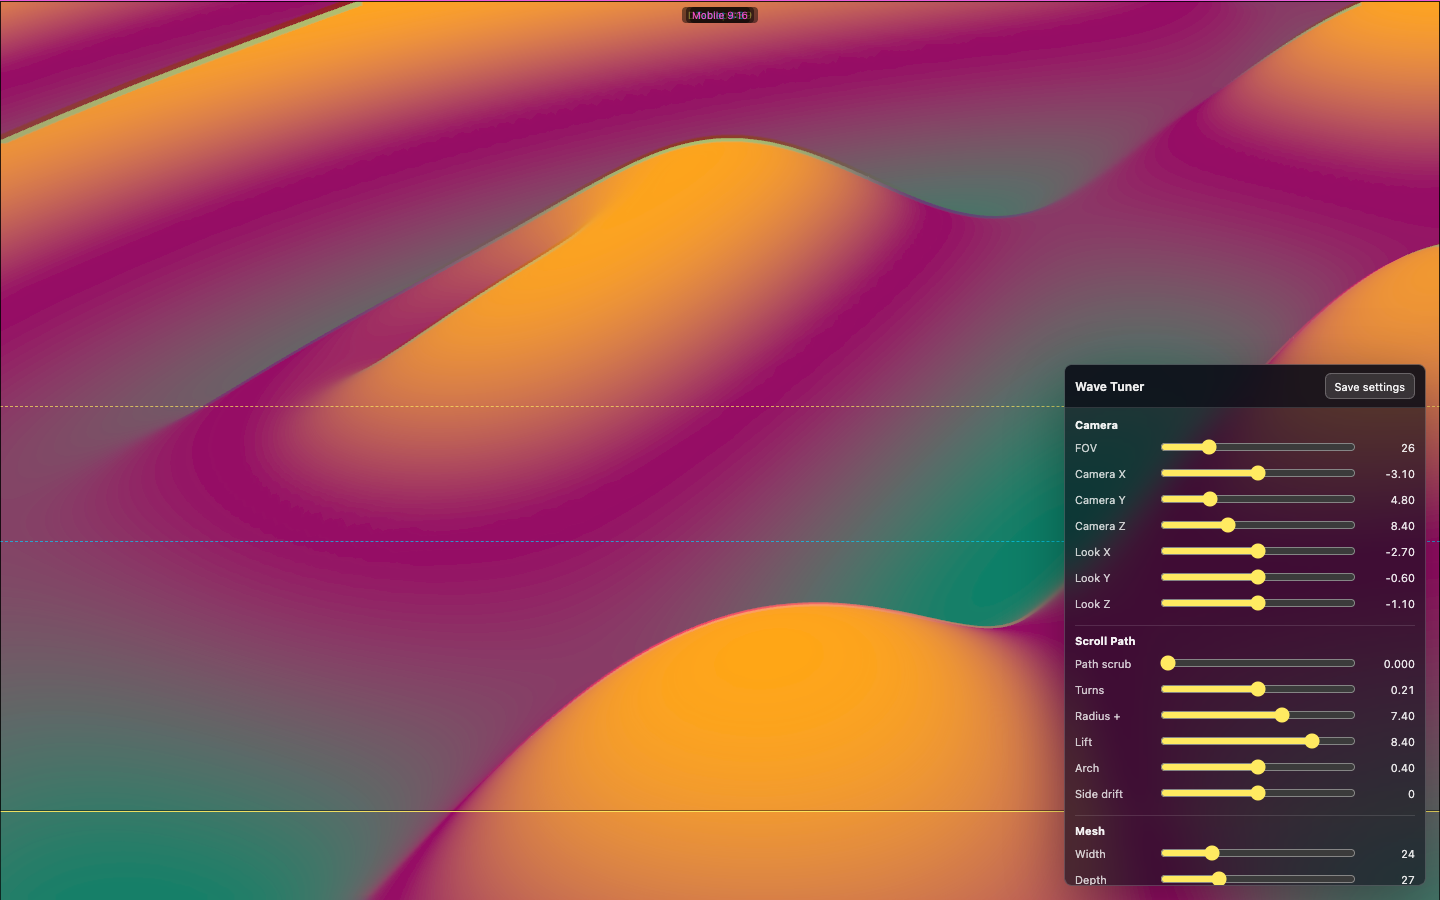The image size is (1440, 900).
Task: Click the Path scrub label
Action: pos(1103,664)
